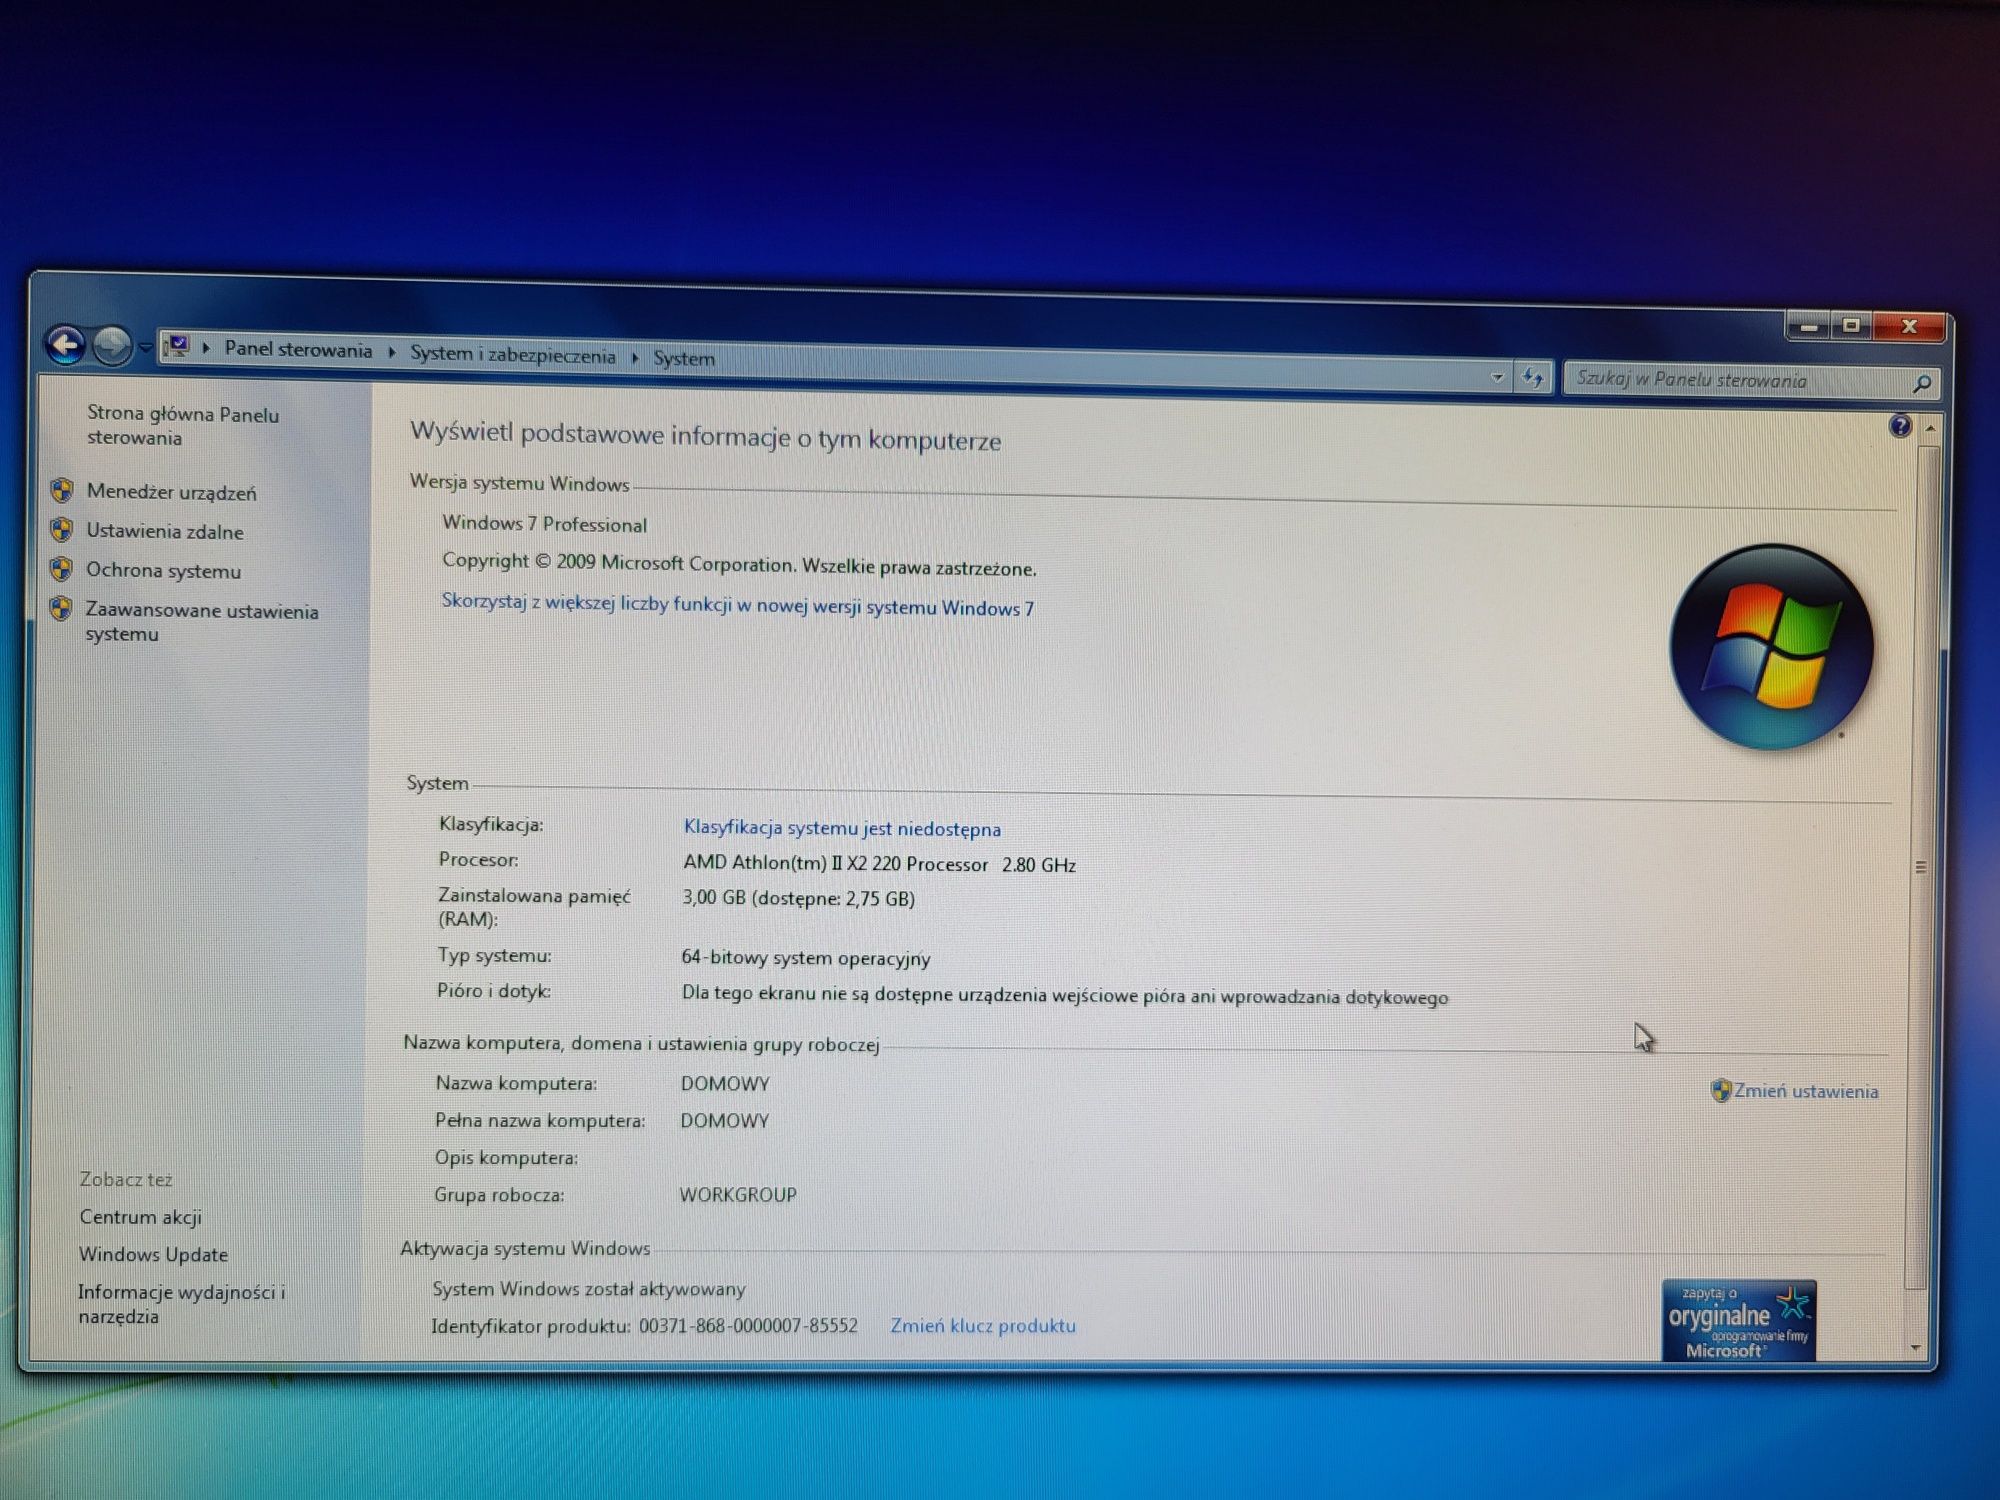Click the Forward arrow navigation button
Screen dimensions: 2000x1500
click(112, 346)
